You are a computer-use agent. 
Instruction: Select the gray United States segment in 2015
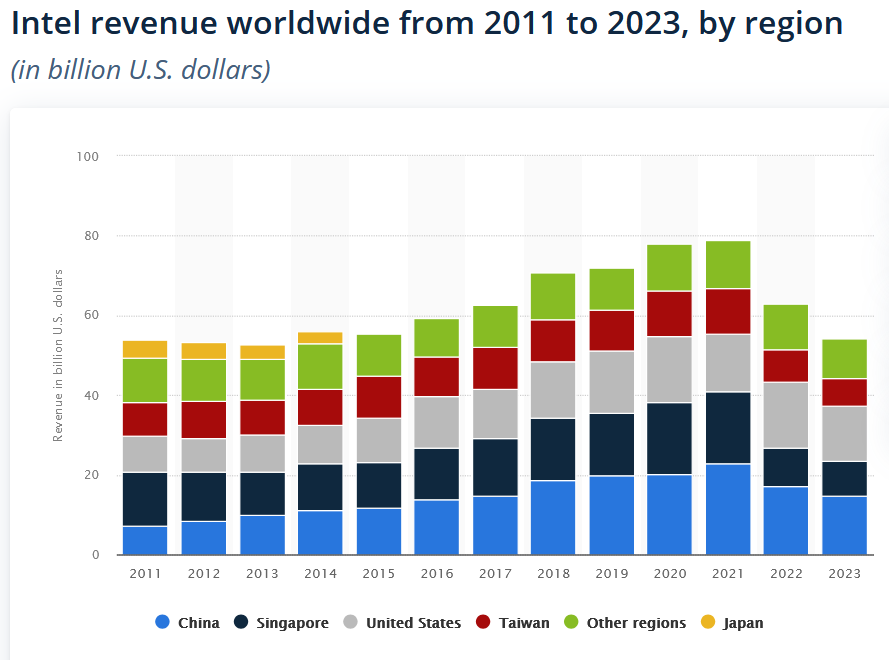click(x=377, y=440)
